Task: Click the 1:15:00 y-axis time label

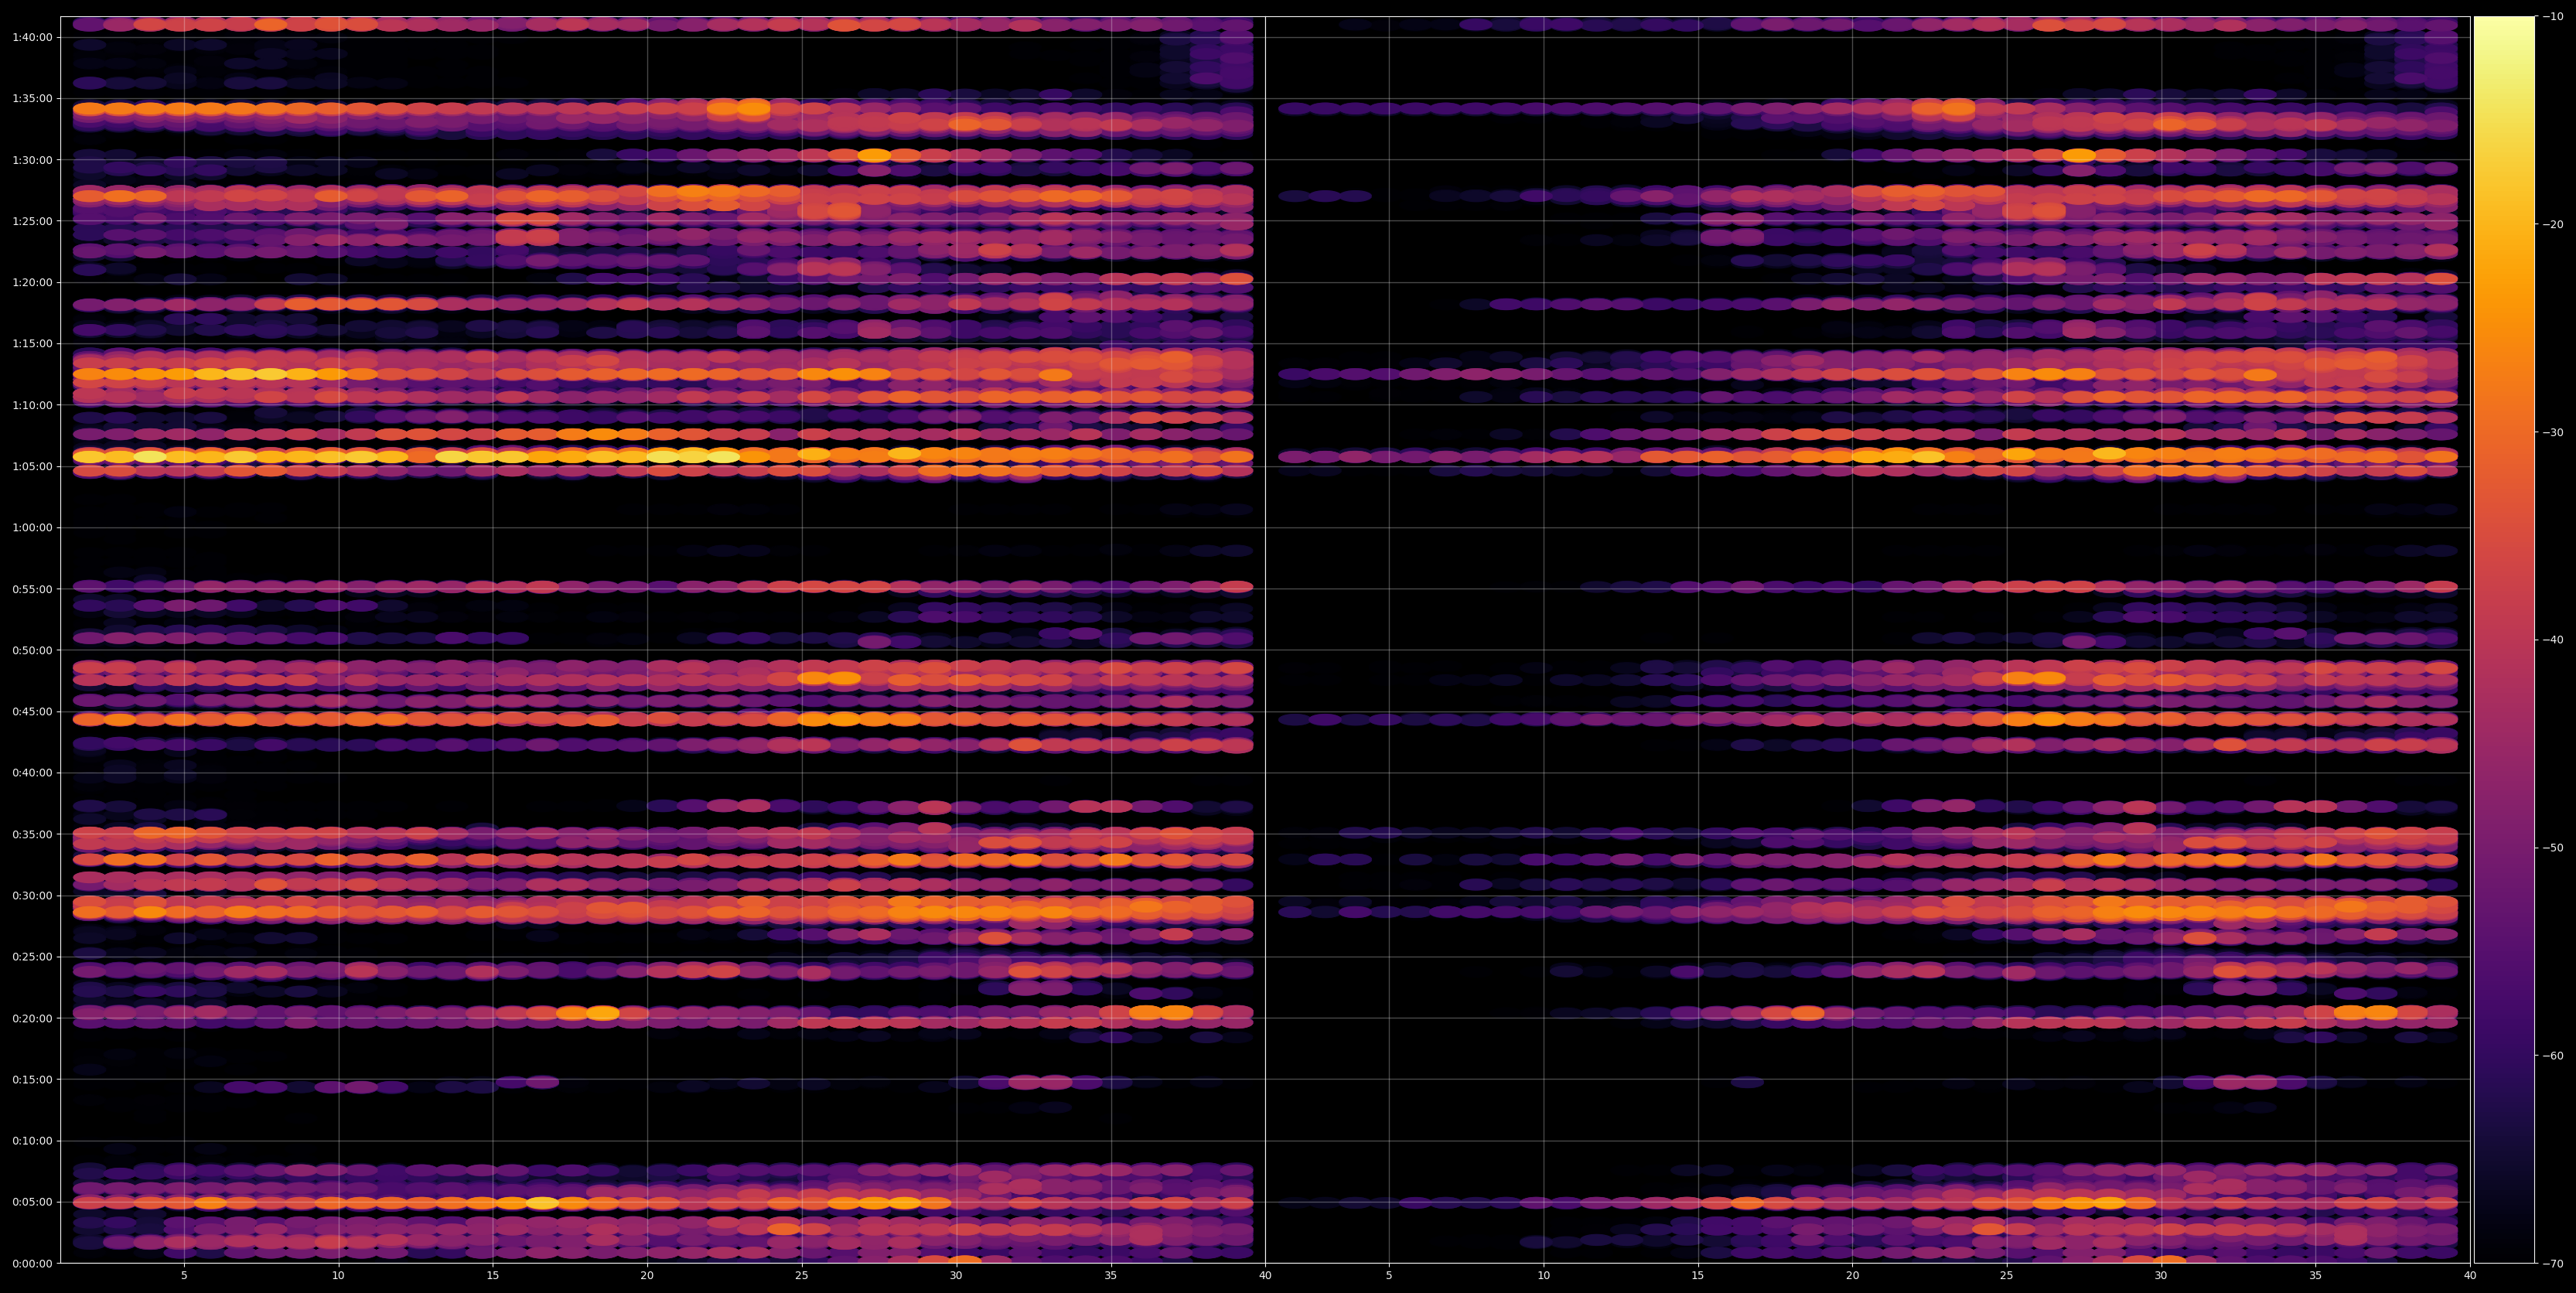Action: pyautogui.click(x=32, y=344)
